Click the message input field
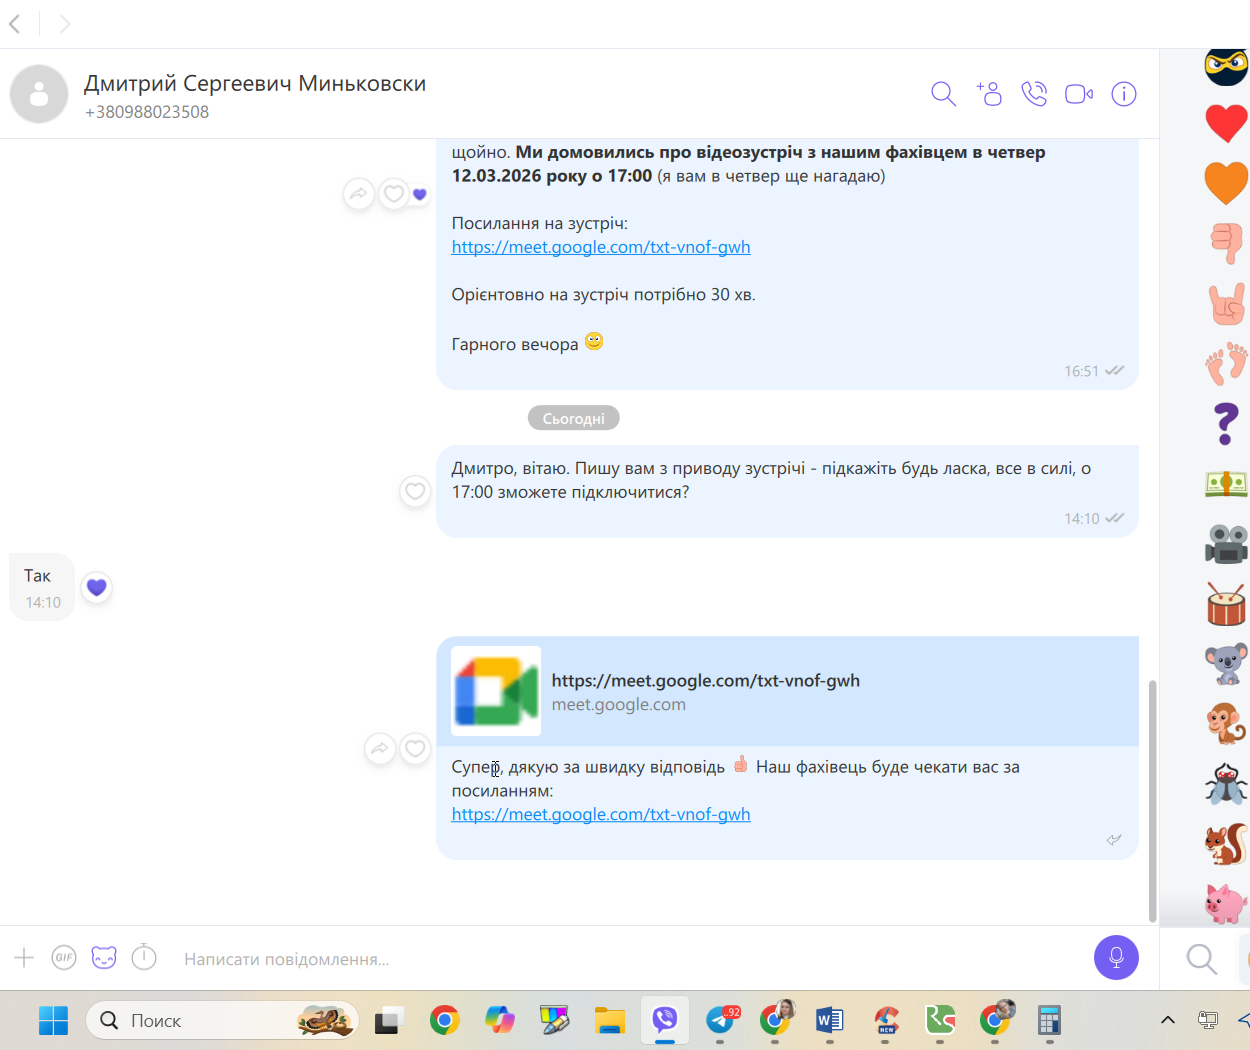The height and width of the screenshot is (1050, 1250). (x=630, y=959)
